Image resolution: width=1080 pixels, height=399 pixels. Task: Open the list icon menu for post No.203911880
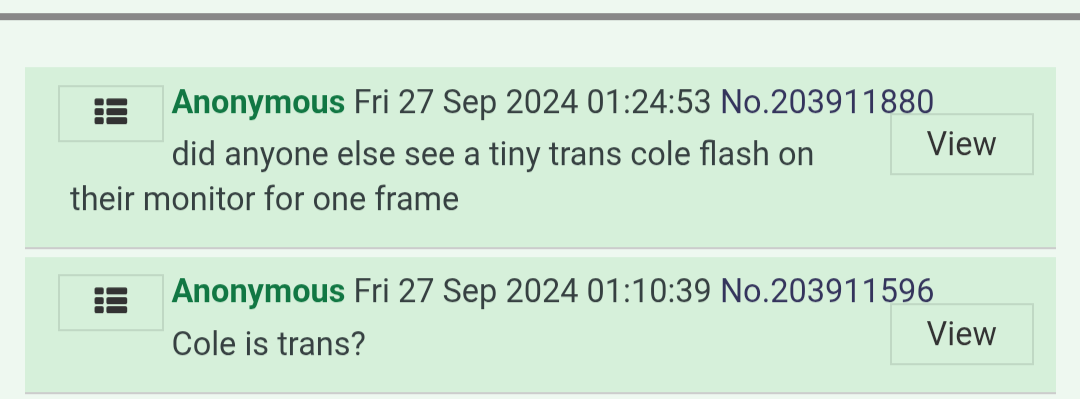click(x=111, y=113)
